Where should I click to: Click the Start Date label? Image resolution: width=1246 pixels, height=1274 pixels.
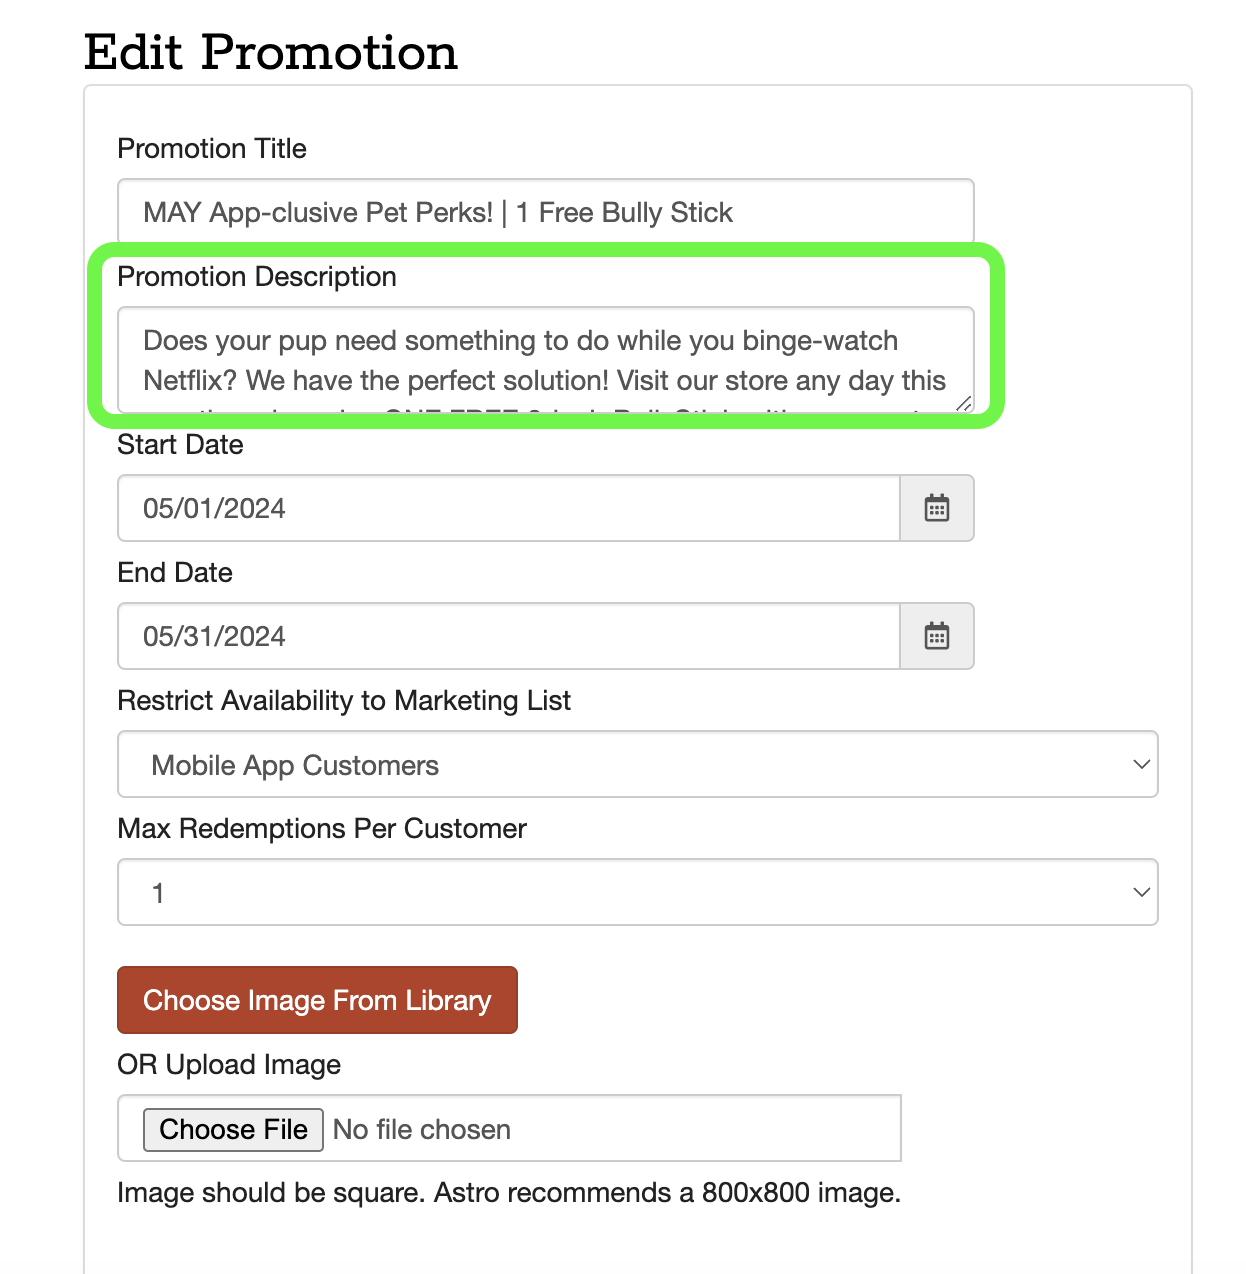coord(180,444)
